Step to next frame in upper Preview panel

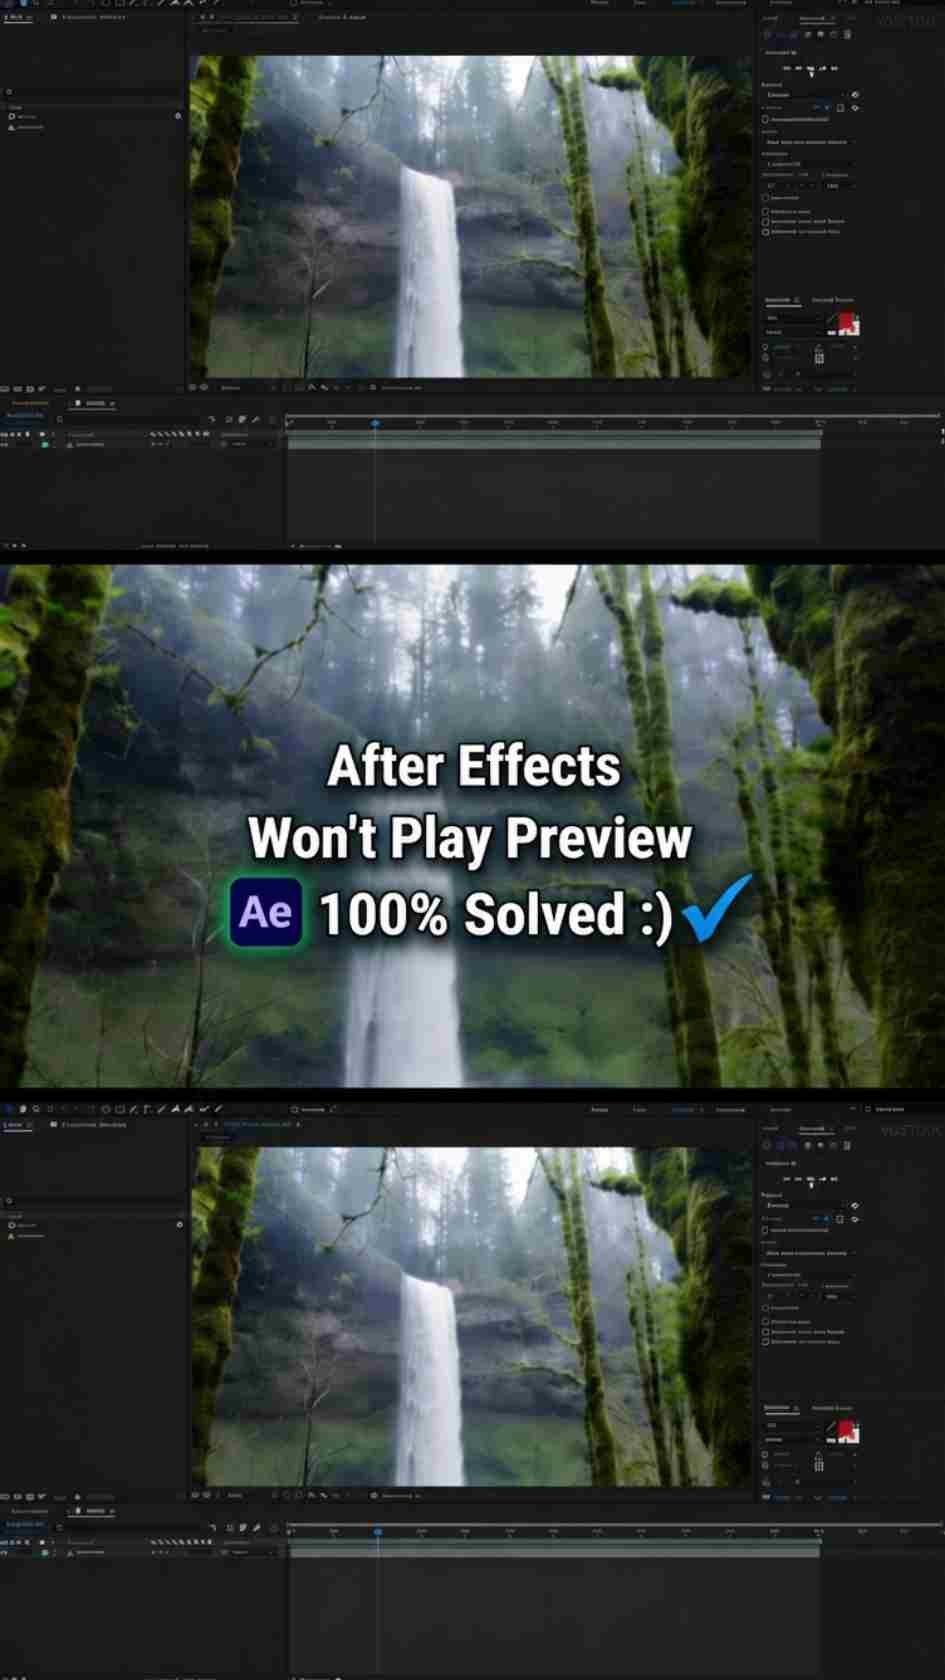coord(823,68)
